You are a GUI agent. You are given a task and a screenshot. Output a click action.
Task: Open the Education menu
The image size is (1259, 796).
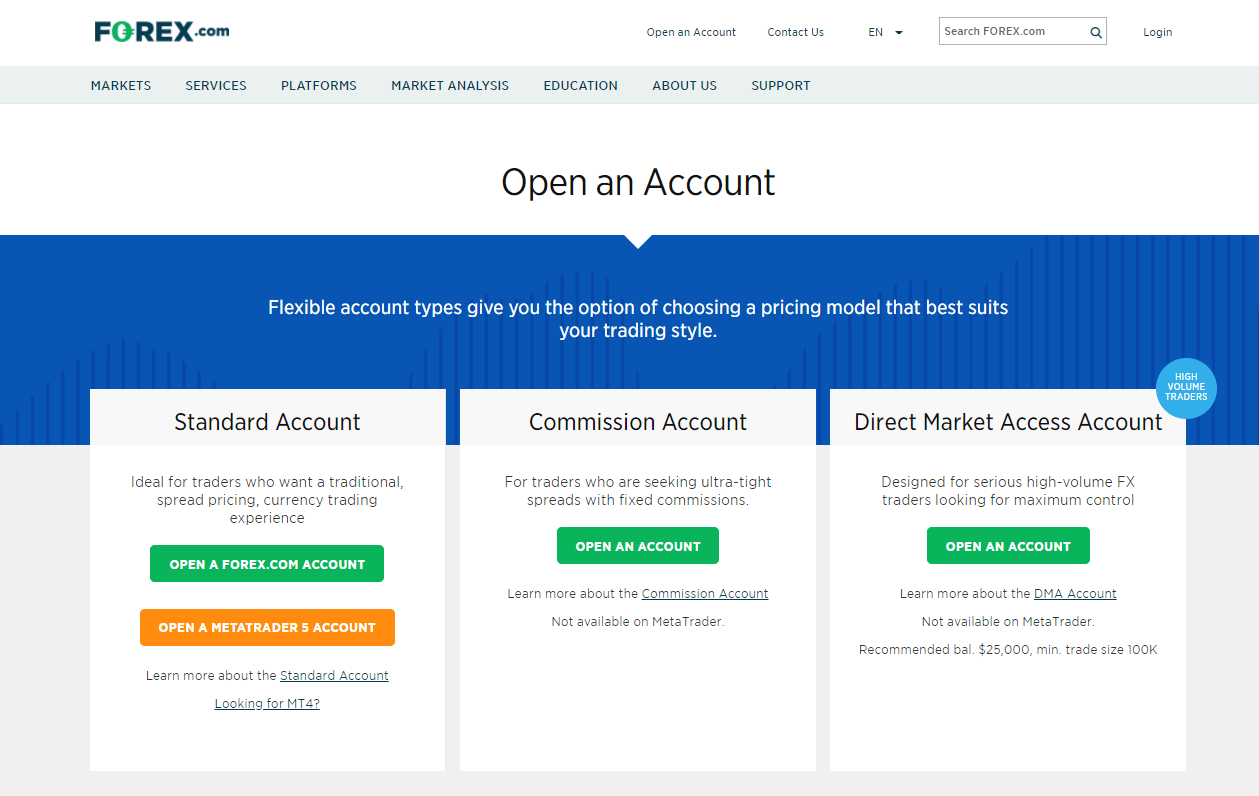pos(581,86)
